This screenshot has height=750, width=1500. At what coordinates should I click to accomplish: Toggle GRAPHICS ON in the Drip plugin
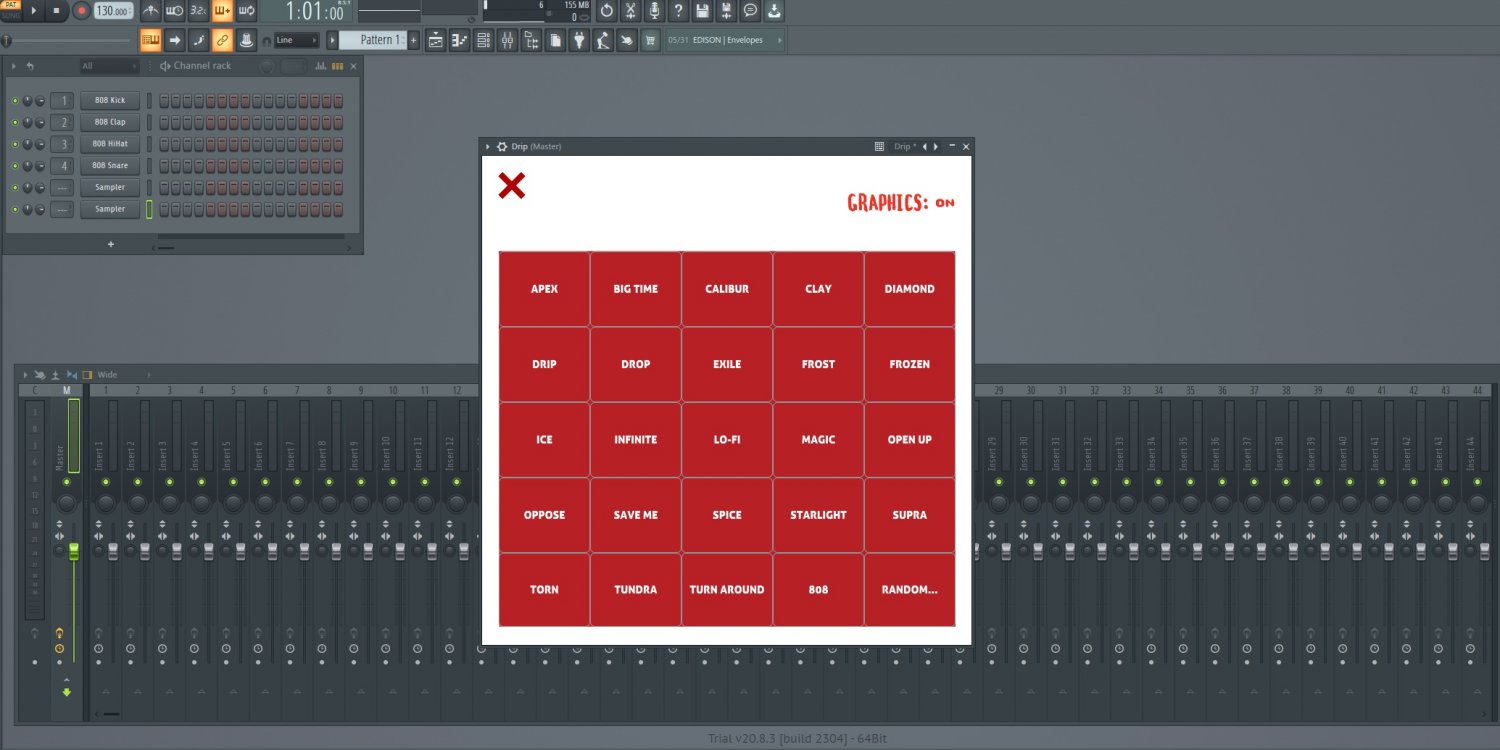tap(944, 201)
